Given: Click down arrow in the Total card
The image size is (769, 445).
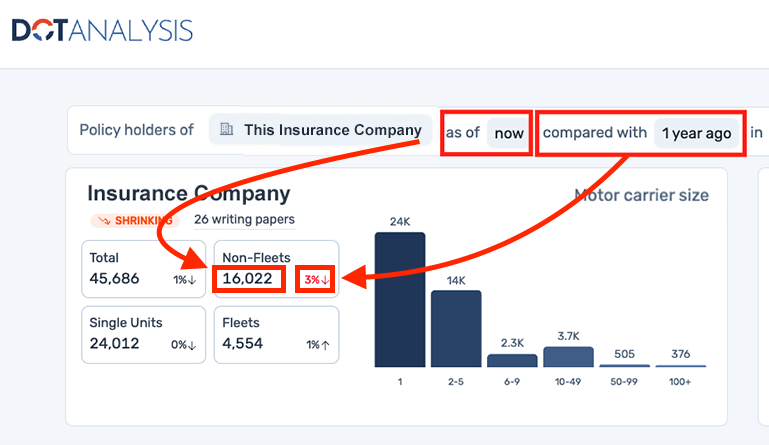Looking at the screenshot, I should (194, 280).
